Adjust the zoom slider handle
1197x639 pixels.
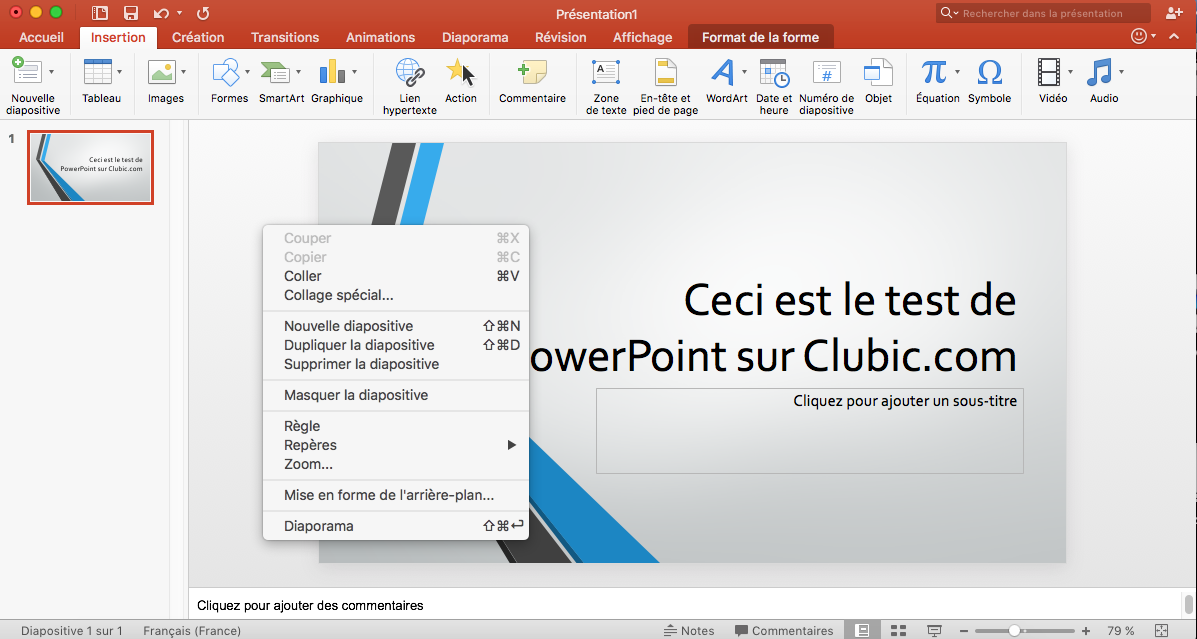point(1014,631)
